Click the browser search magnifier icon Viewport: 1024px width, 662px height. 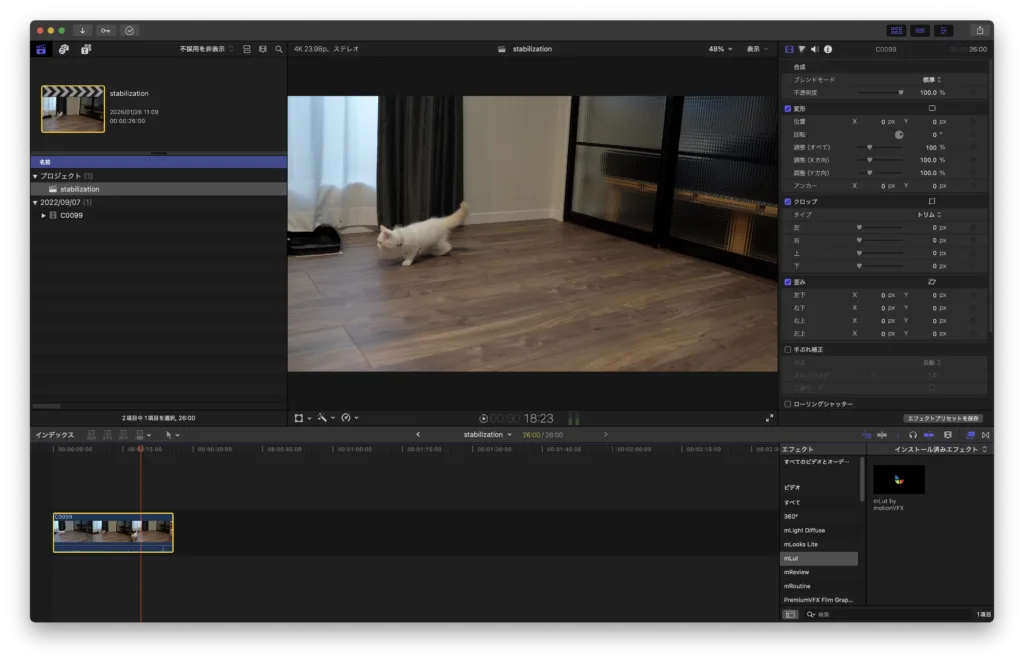(x=279, y=49)
